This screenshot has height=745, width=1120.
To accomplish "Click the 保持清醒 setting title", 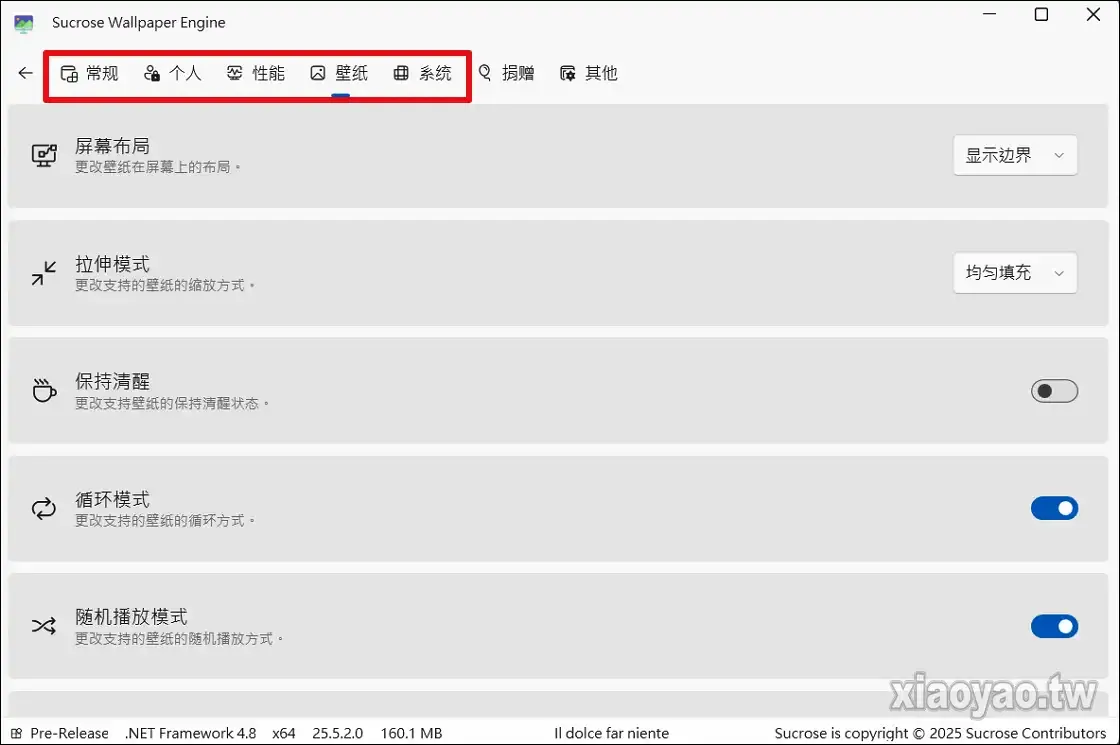I will tap(112, 381).
